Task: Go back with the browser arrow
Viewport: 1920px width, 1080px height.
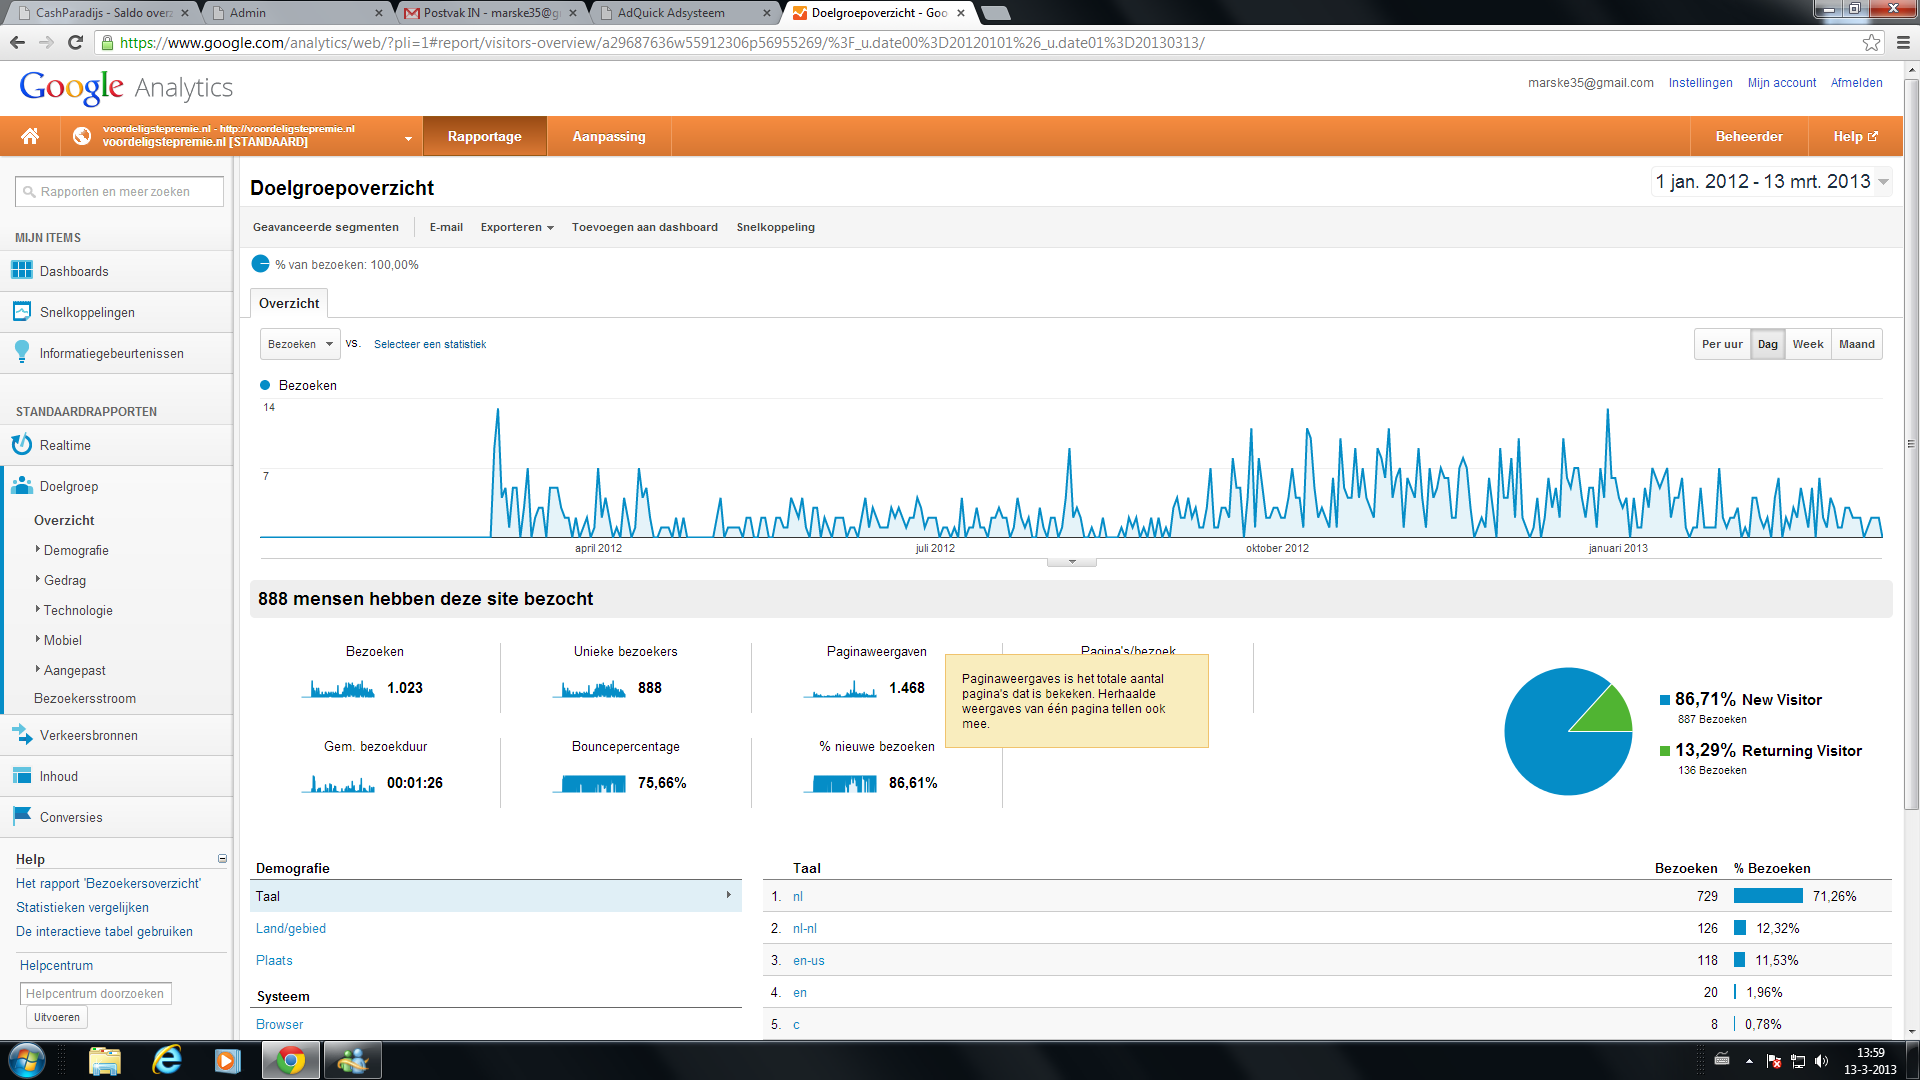Action: [17, 42]
